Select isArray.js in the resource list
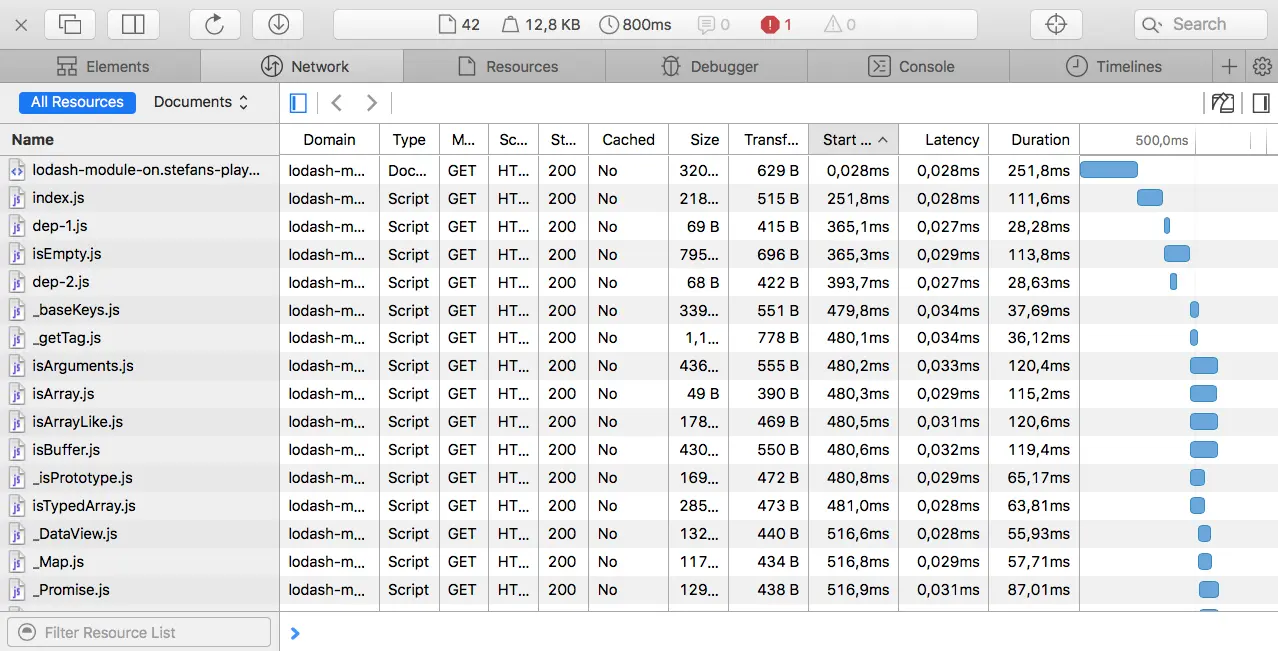Image resolution: width=1278 pixels, height=651 pixels. click(x=140, y=394)
